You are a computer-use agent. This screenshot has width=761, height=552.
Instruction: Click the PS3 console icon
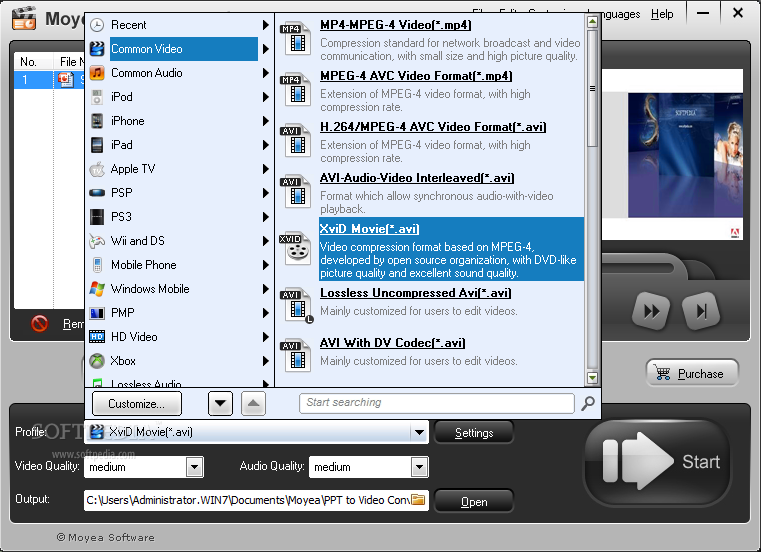coord(97,217)
